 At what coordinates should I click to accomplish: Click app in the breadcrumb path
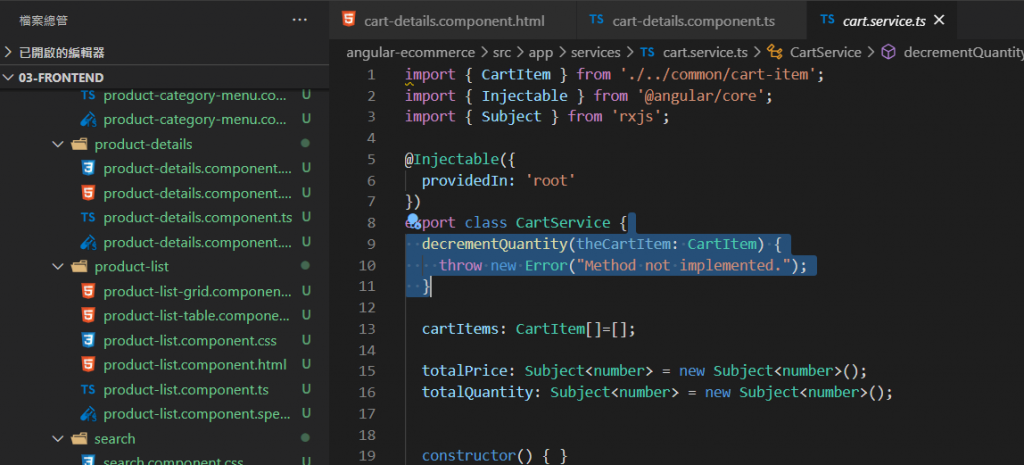tap(541, 52)
